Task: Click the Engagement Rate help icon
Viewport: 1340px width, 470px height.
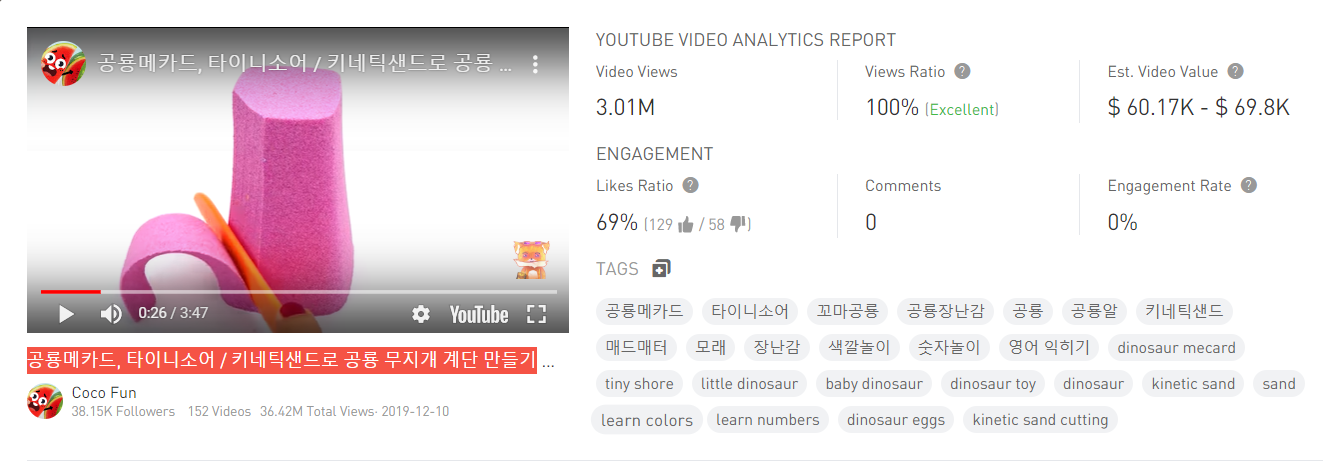Action: (x=1248, y=185)
